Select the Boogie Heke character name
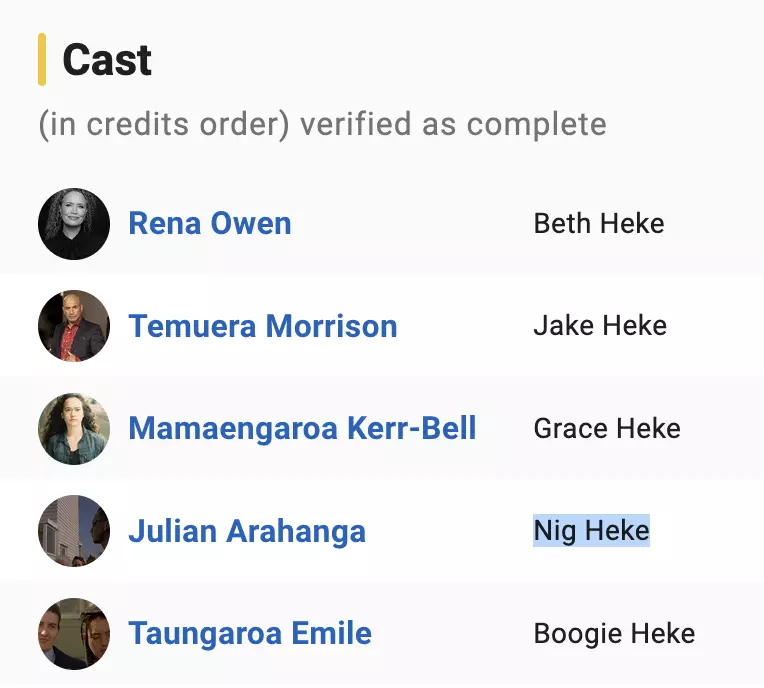The image size is (764, 688). pyautogui.click(x=614, y=633)
